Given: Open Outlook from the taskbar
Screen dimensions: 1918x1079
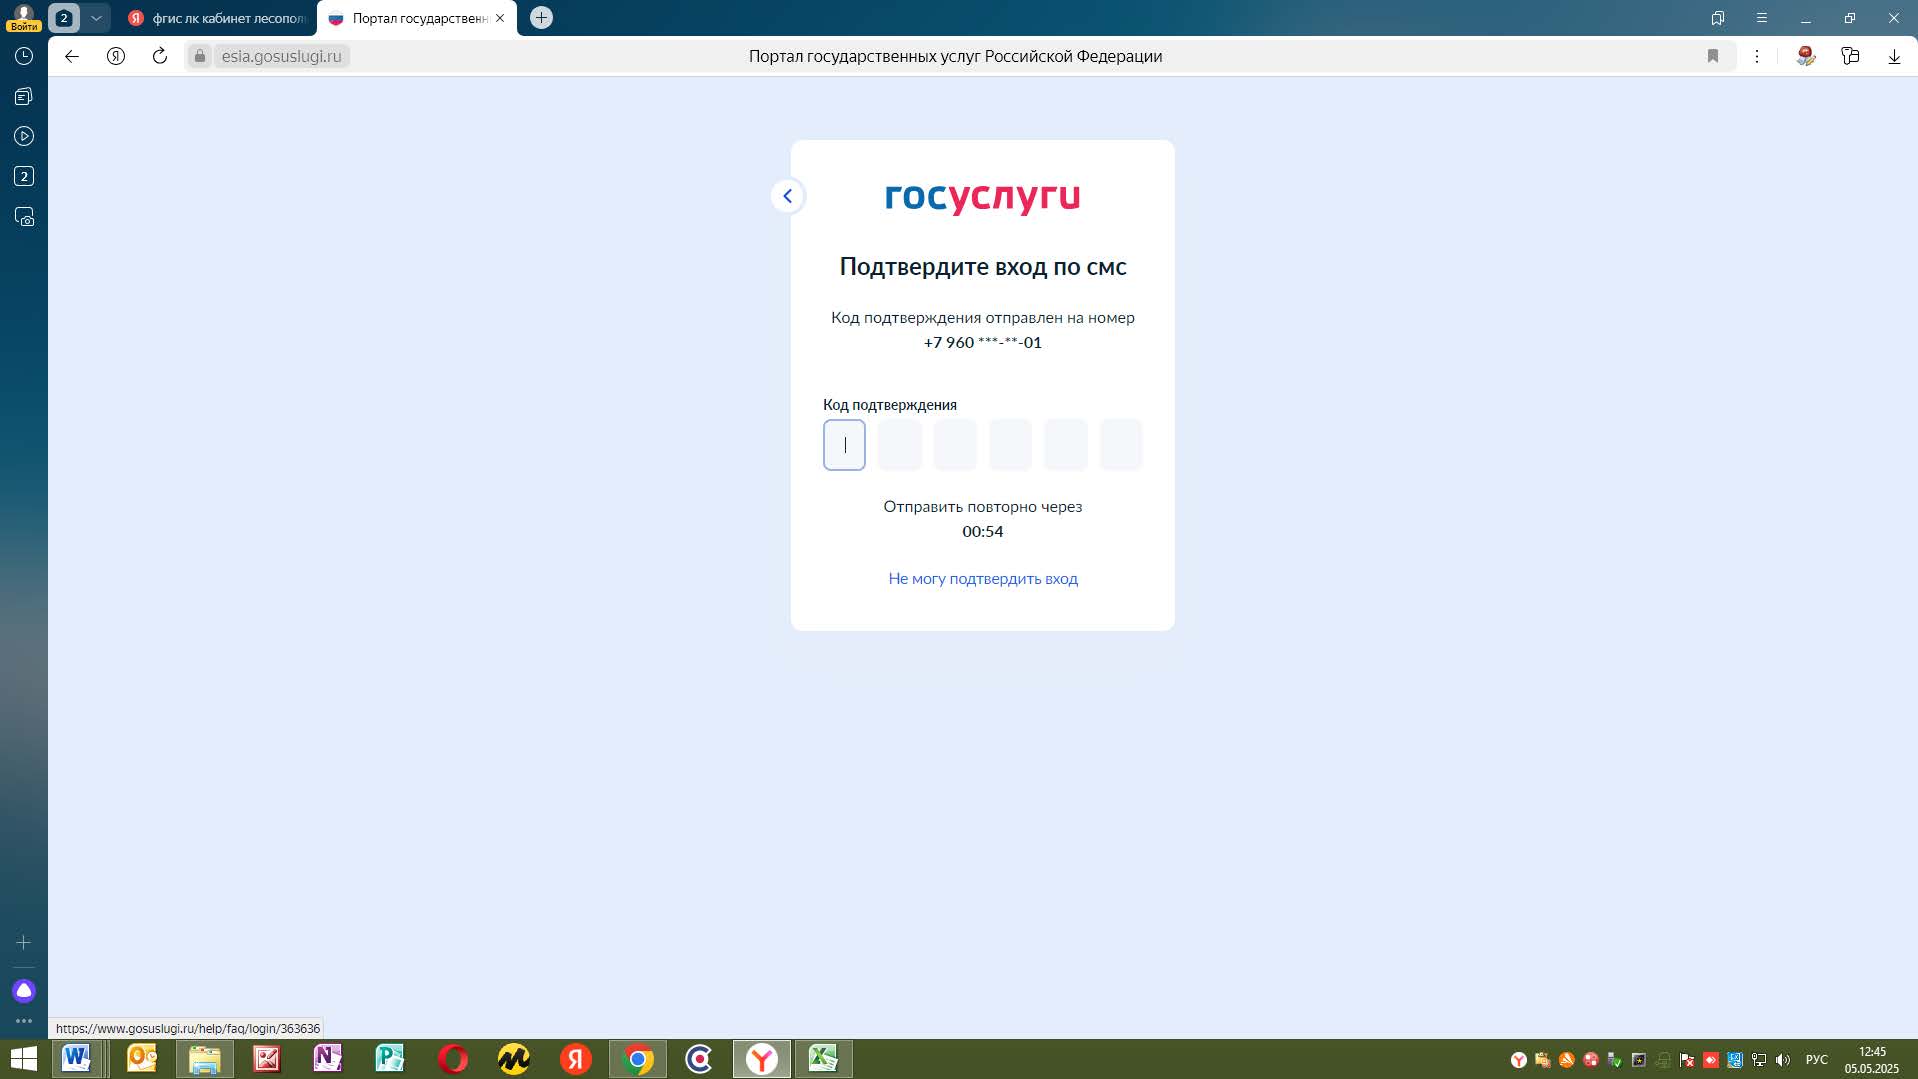Looking at the screenshot, I should pyautogui.click(x=141, y=1059).
